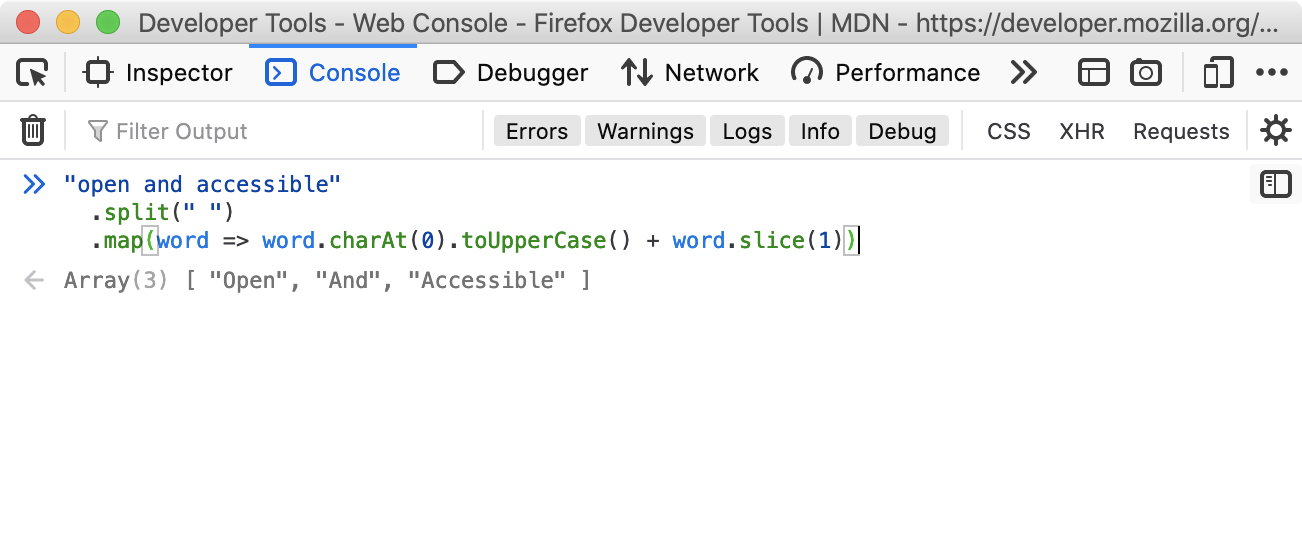
Task: Clear console output with trash icon
Action: click(33, 131)
